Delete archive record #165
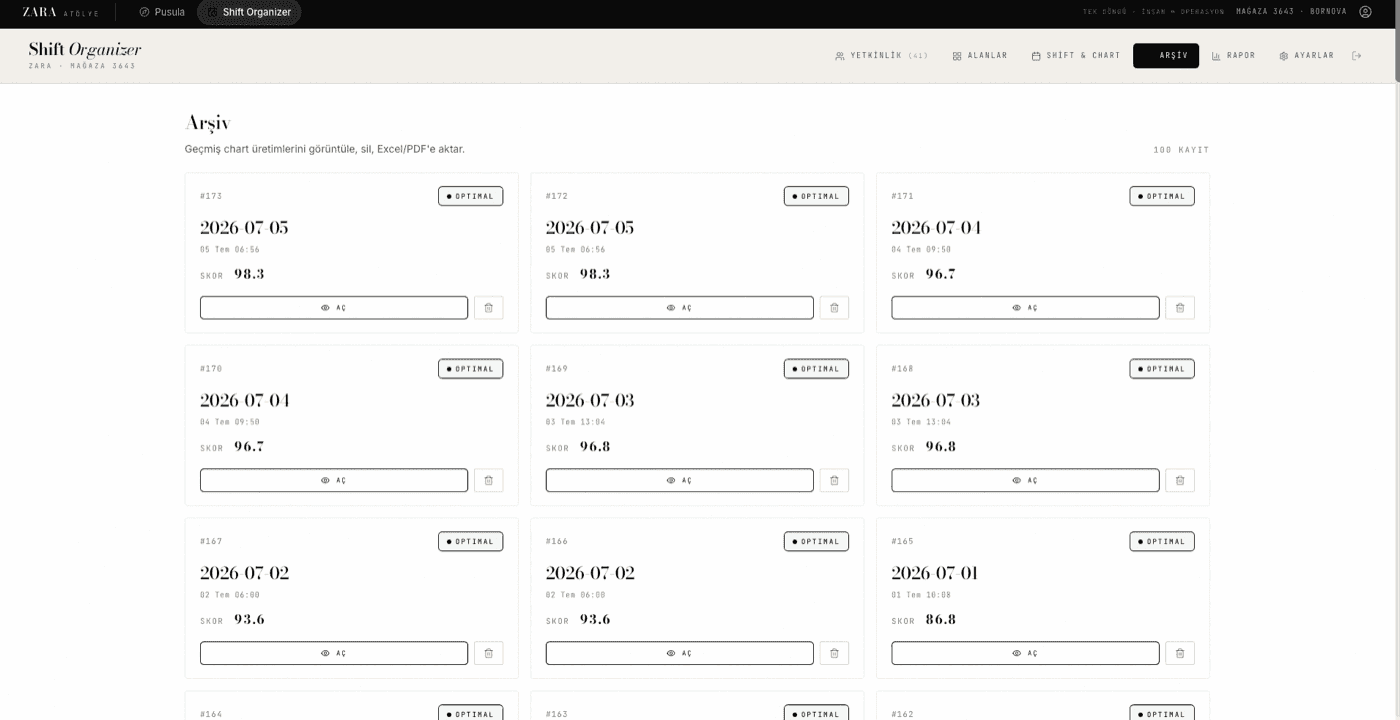Screen dimensions: 1400x720 1180,653
